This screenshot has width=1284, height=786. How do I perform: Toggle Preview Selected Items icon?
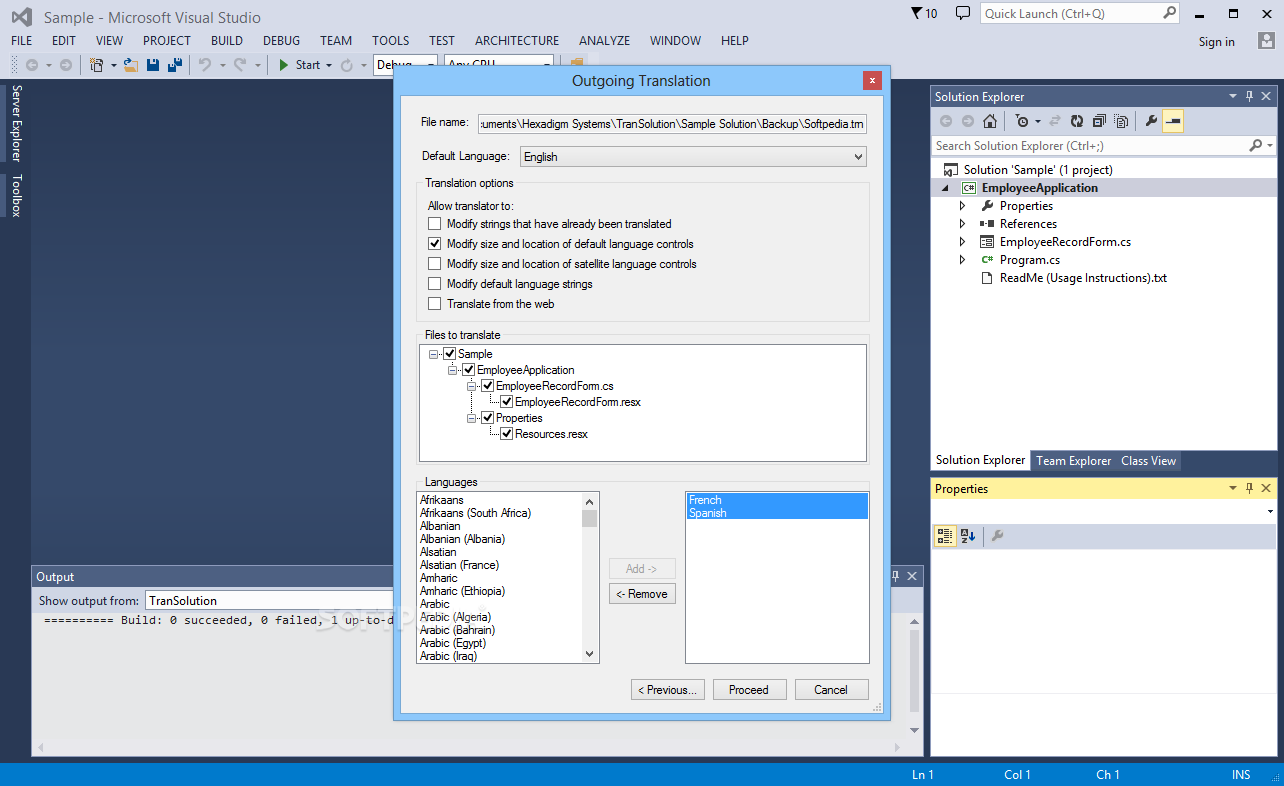tap(1173, 121)
